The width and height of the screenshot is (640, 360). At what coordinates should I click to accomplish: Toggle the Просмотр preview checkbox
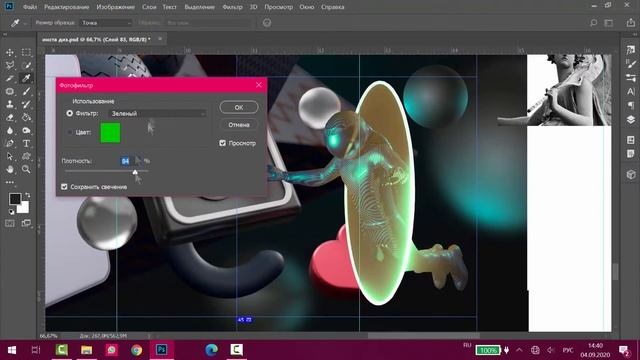coord(222,143)
